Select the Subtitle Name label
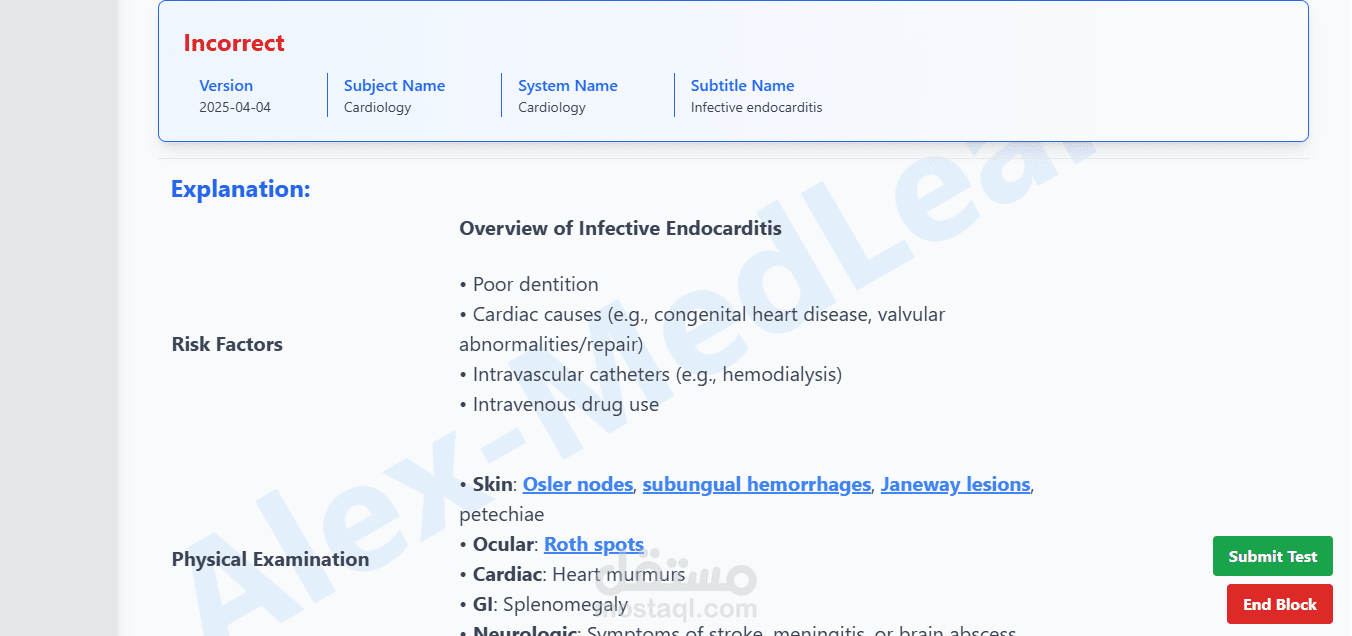 tap(743, 86)
